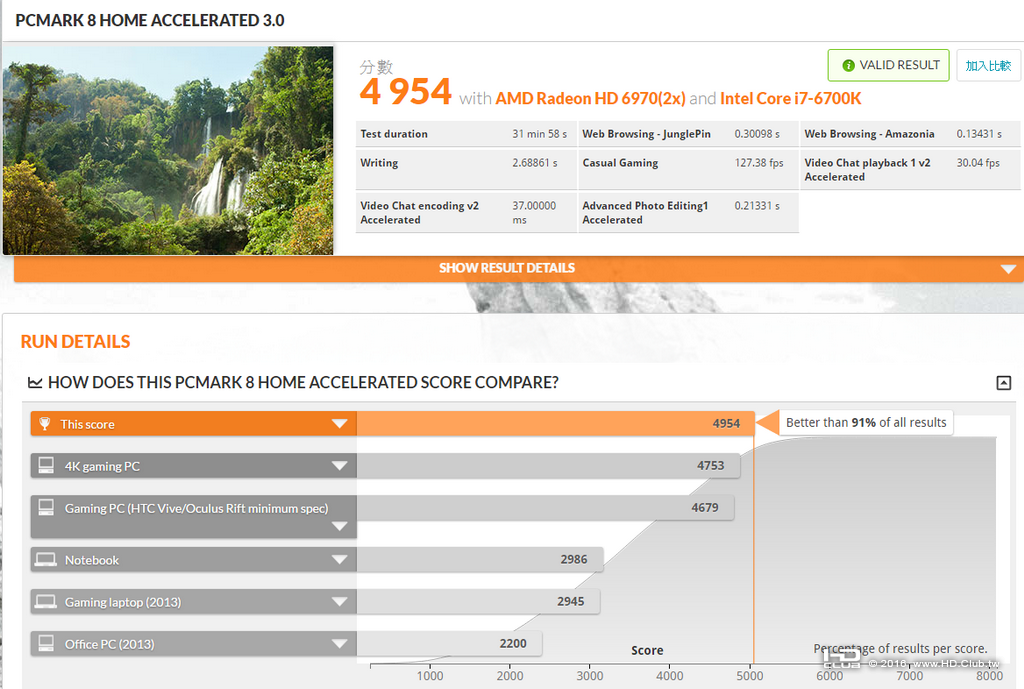This screenshot has height=689, width=1024.
Task: Expand the 4K gaming PC dropdown arrow
Action: pos(340,466)
